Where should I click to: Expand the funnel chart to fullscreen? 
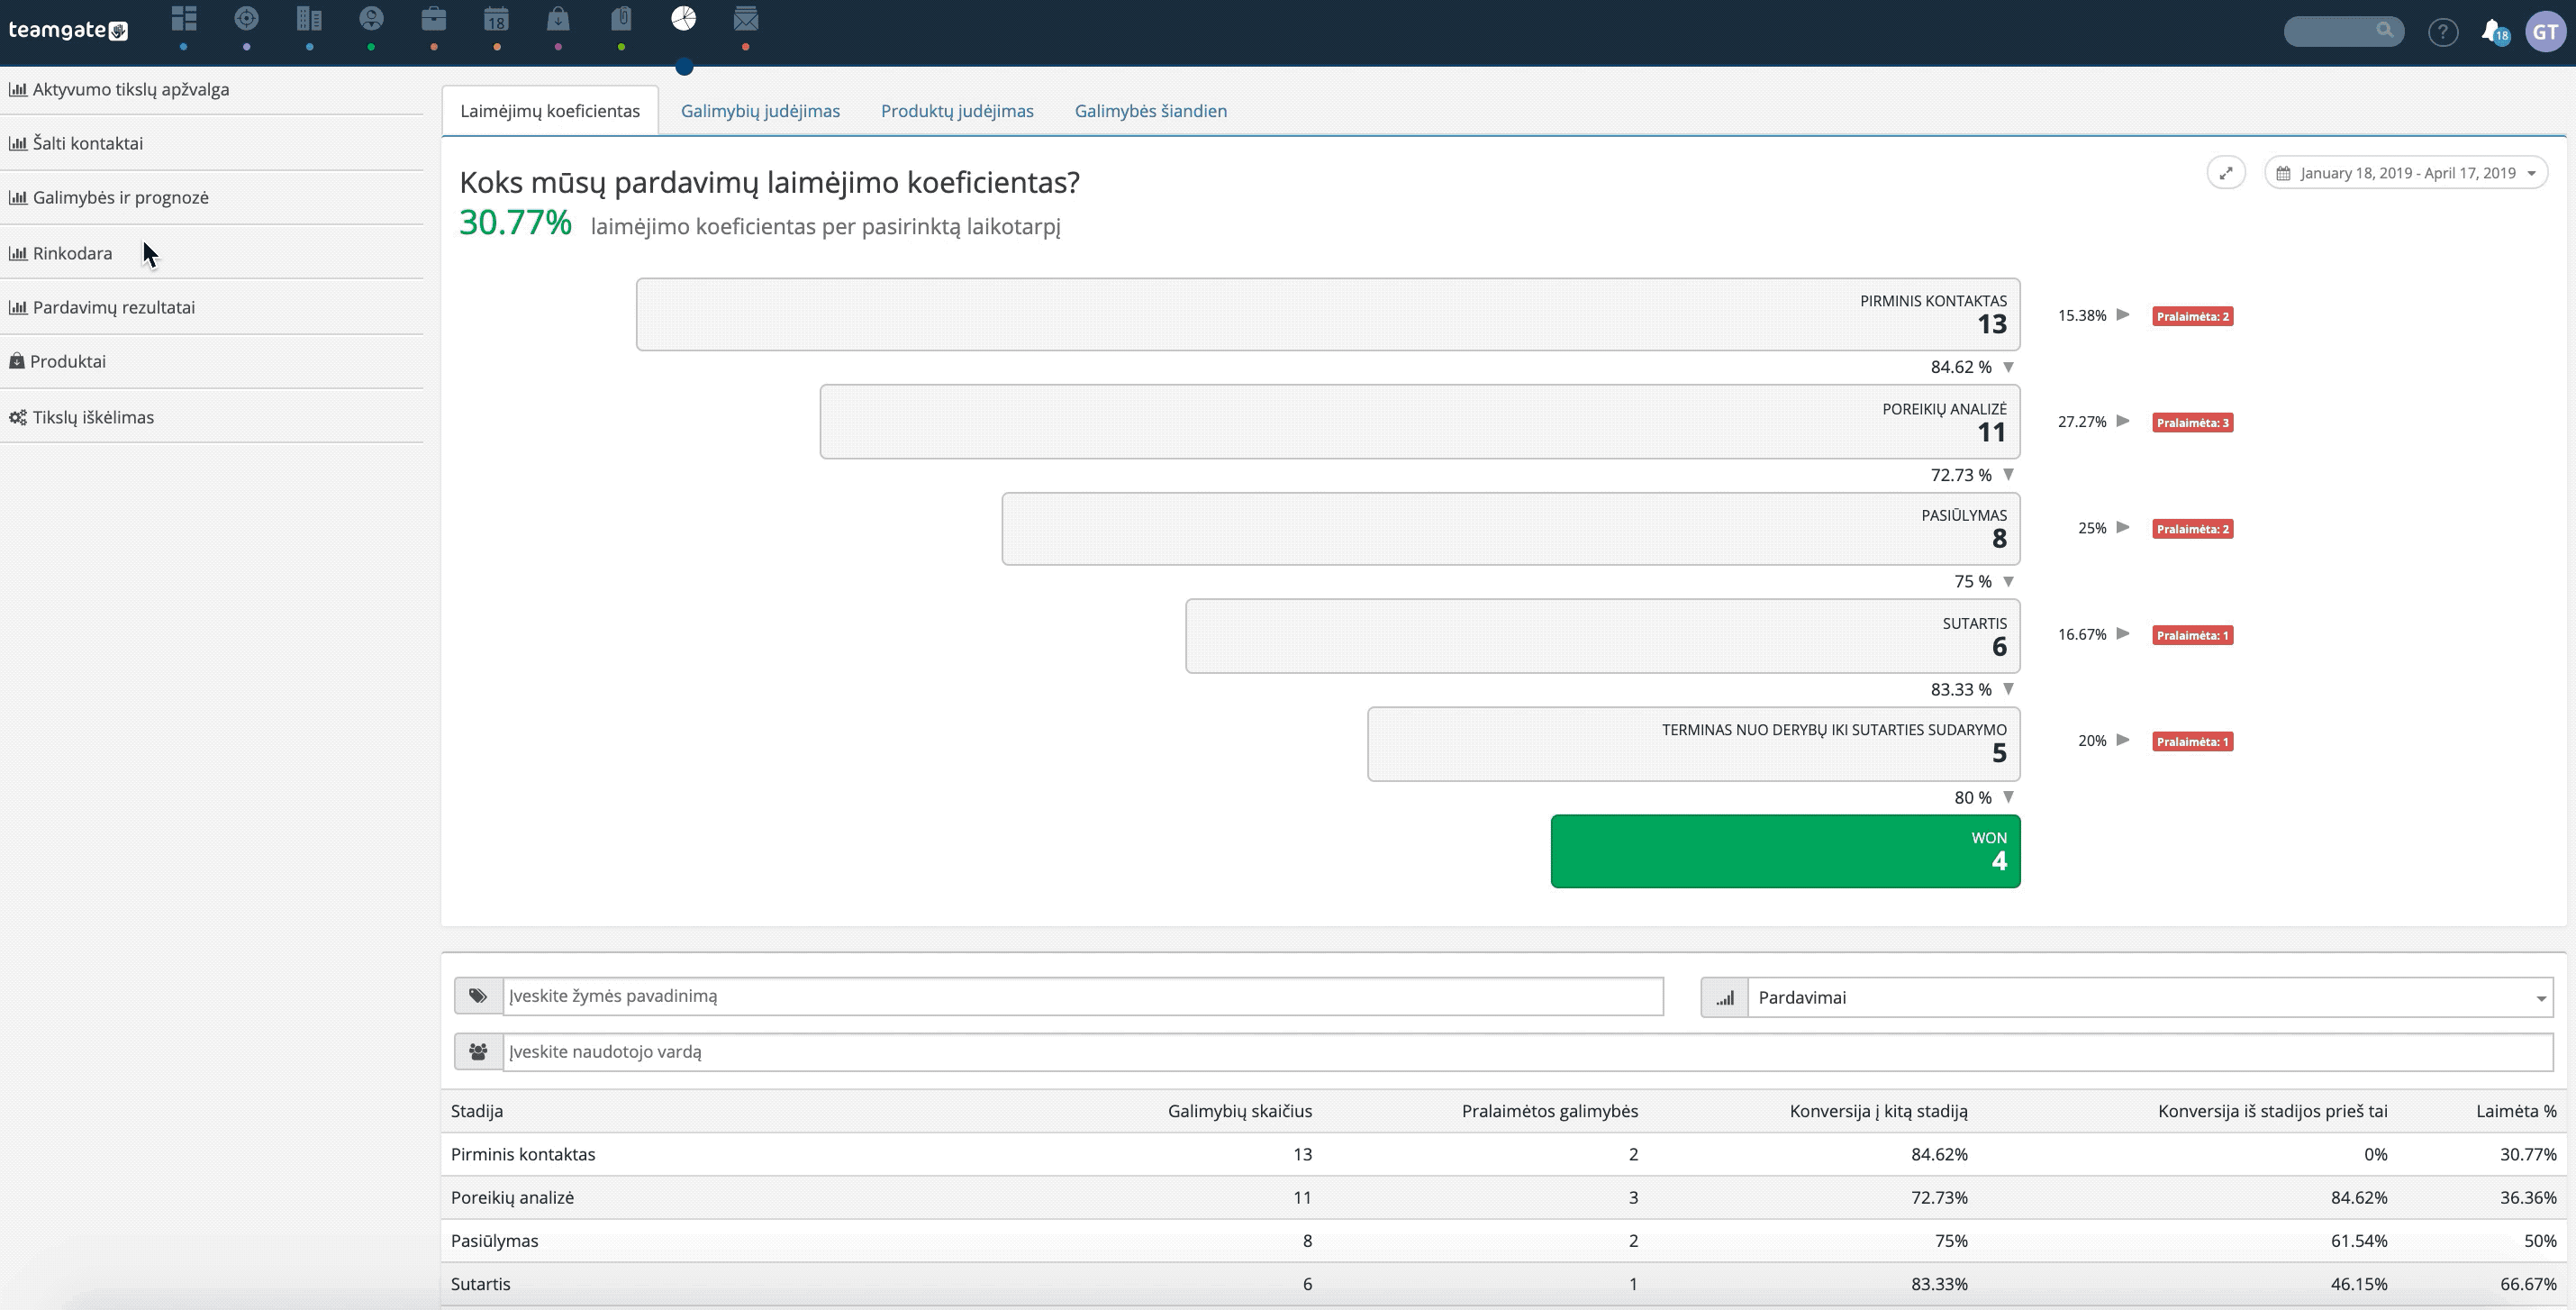(2226, 173)
